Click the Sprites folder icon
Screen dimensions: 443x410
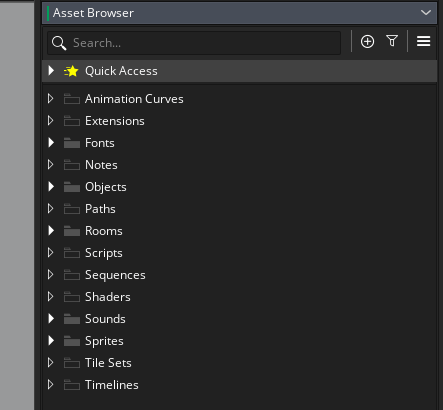72,341
